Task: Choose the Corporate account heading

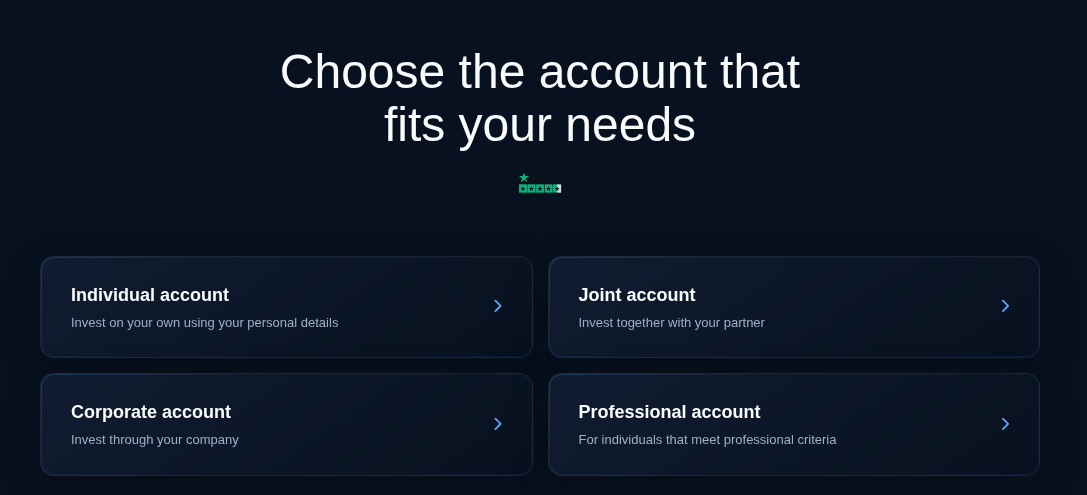Action: pyautogui.click(x=150, y=412)
